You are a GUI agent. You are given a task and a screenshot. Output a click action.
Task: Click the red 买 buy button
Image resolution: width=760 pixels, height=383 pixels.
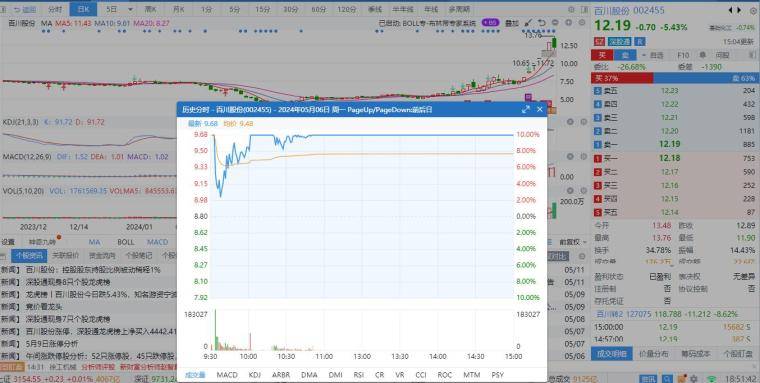pyautogui.click(x=602, y=55)
